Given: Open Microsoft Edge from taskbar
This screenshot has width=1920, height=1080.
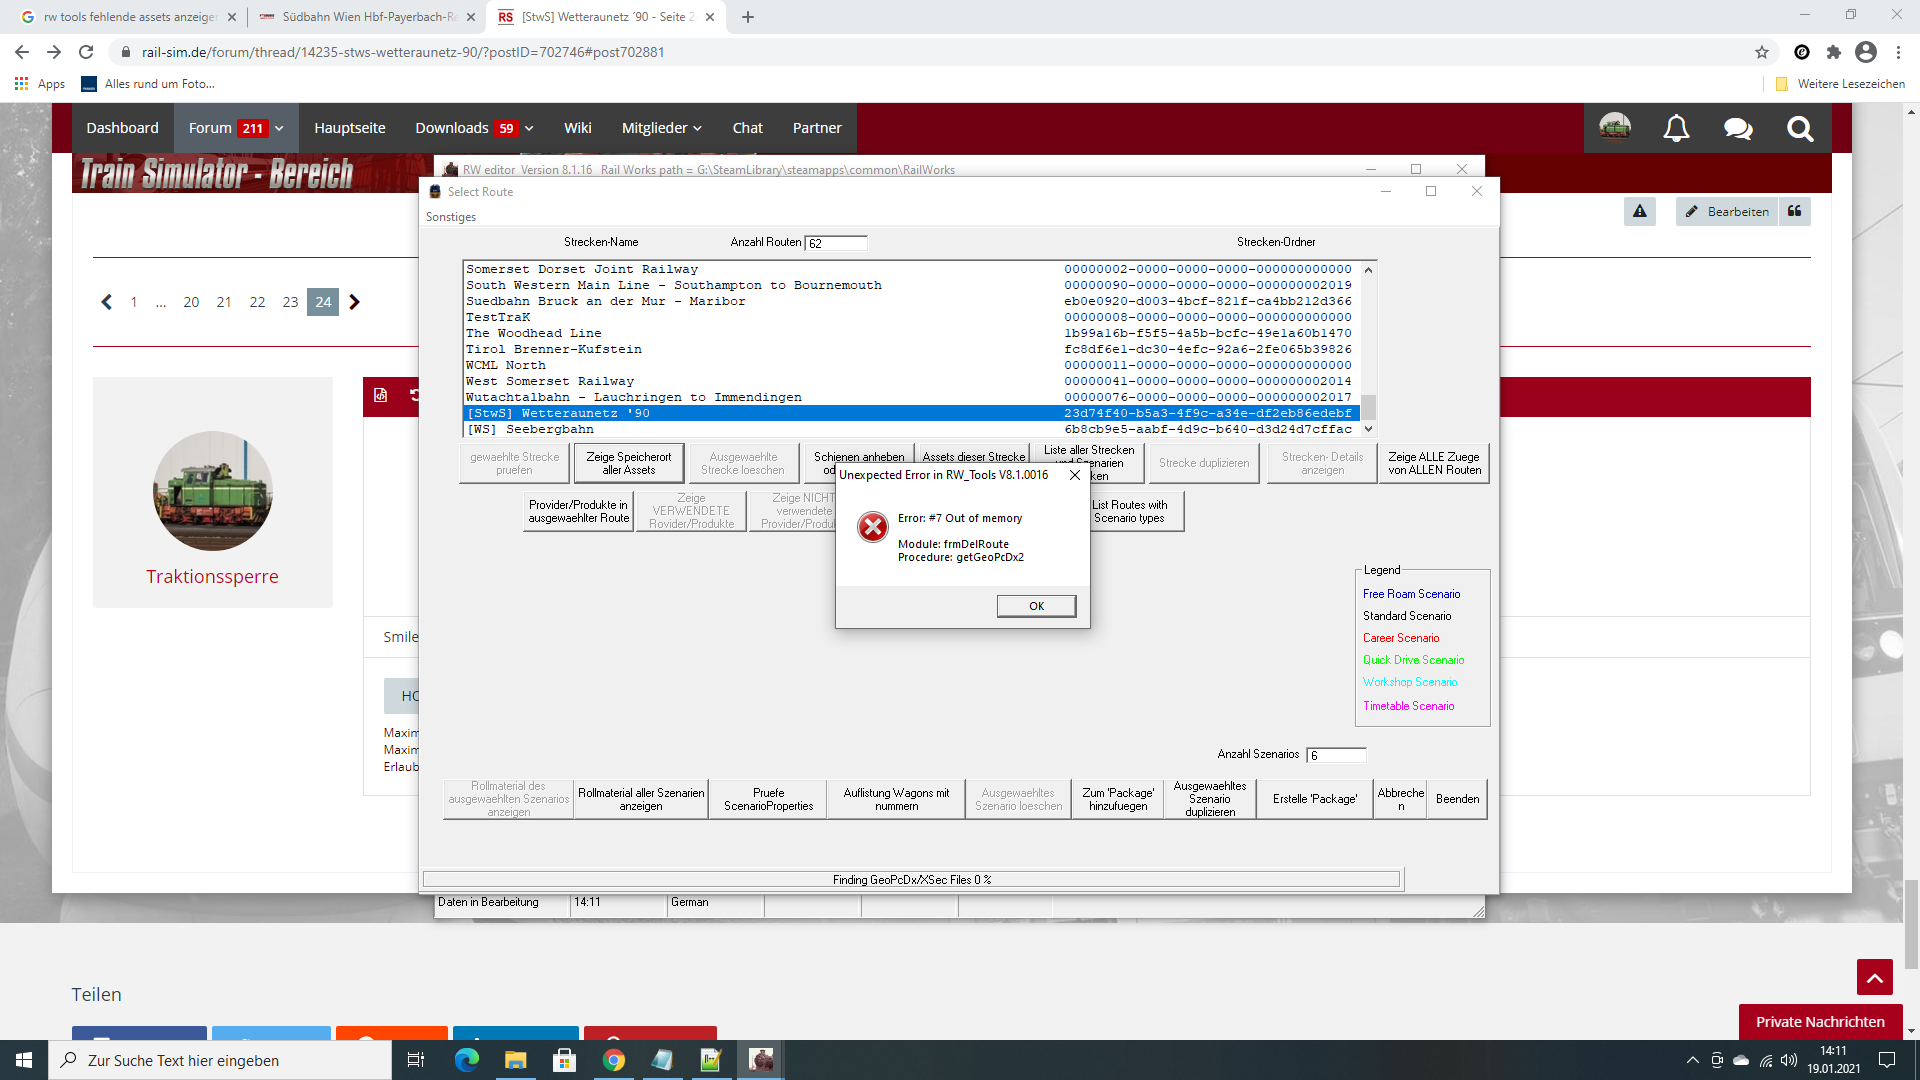Looking at the screenshot, I should [x=467, y=1060].
